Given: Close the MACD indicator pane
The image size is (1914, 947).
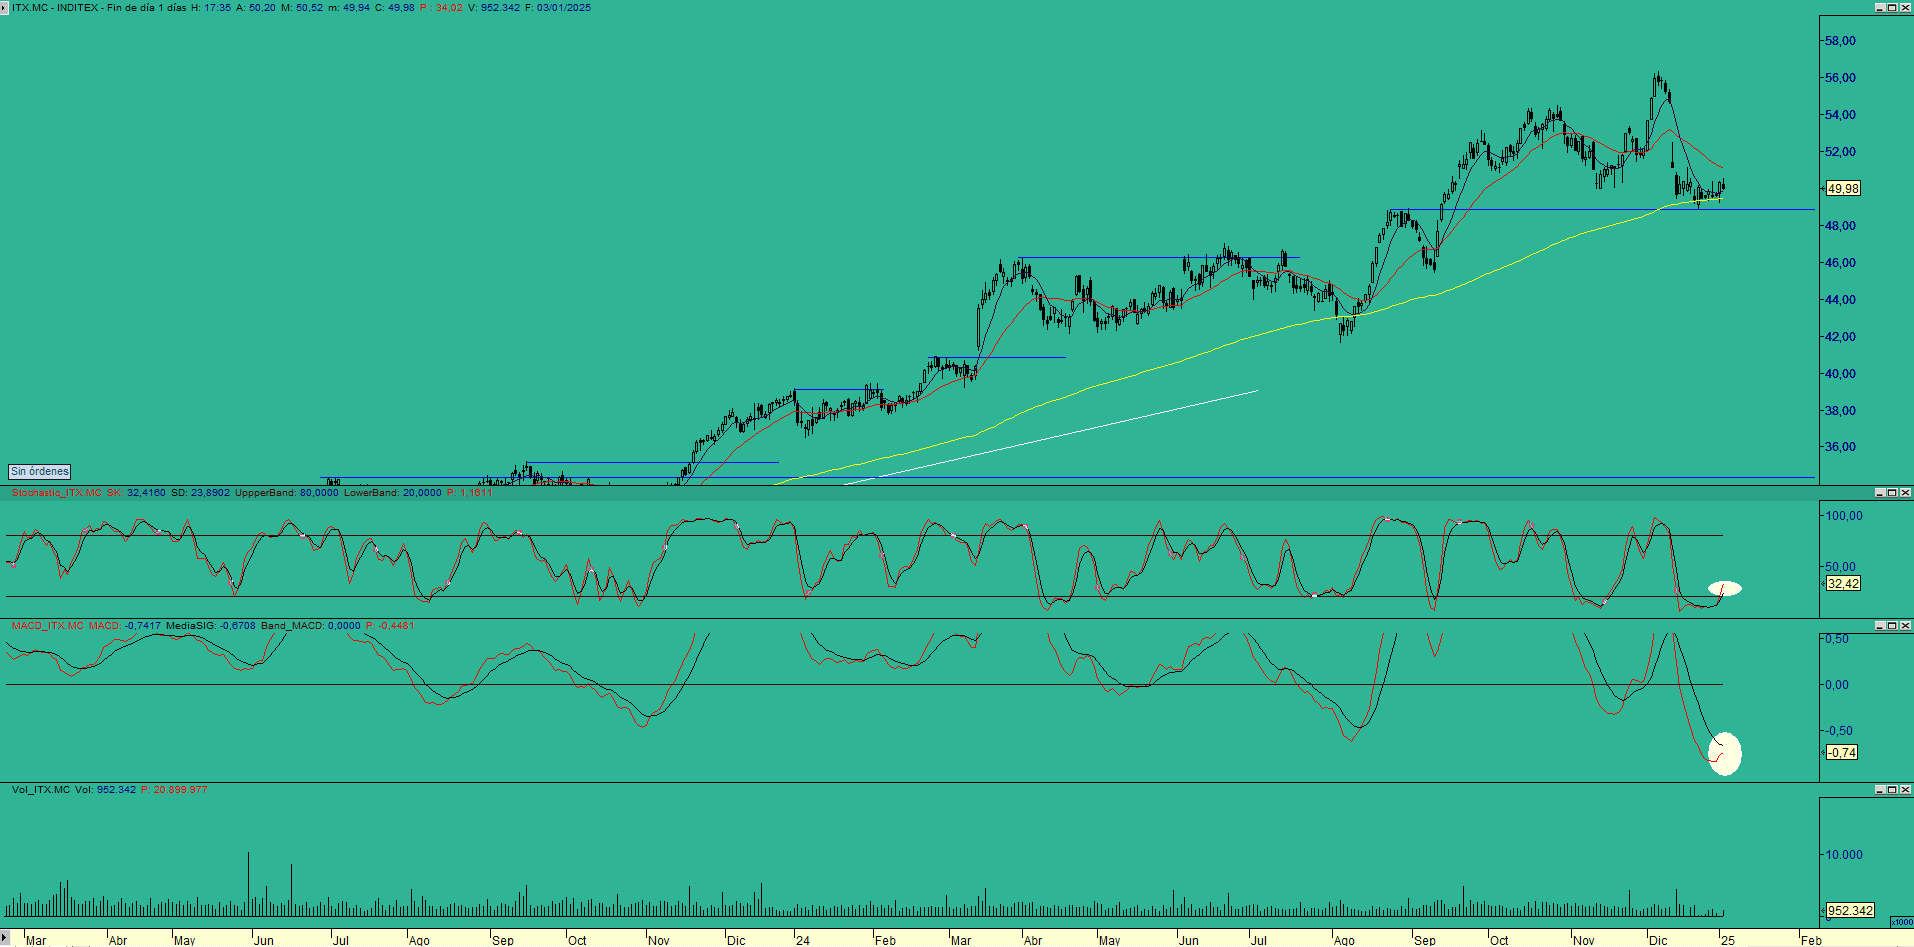Looking at the screenshot, I should pos(1905,625).
